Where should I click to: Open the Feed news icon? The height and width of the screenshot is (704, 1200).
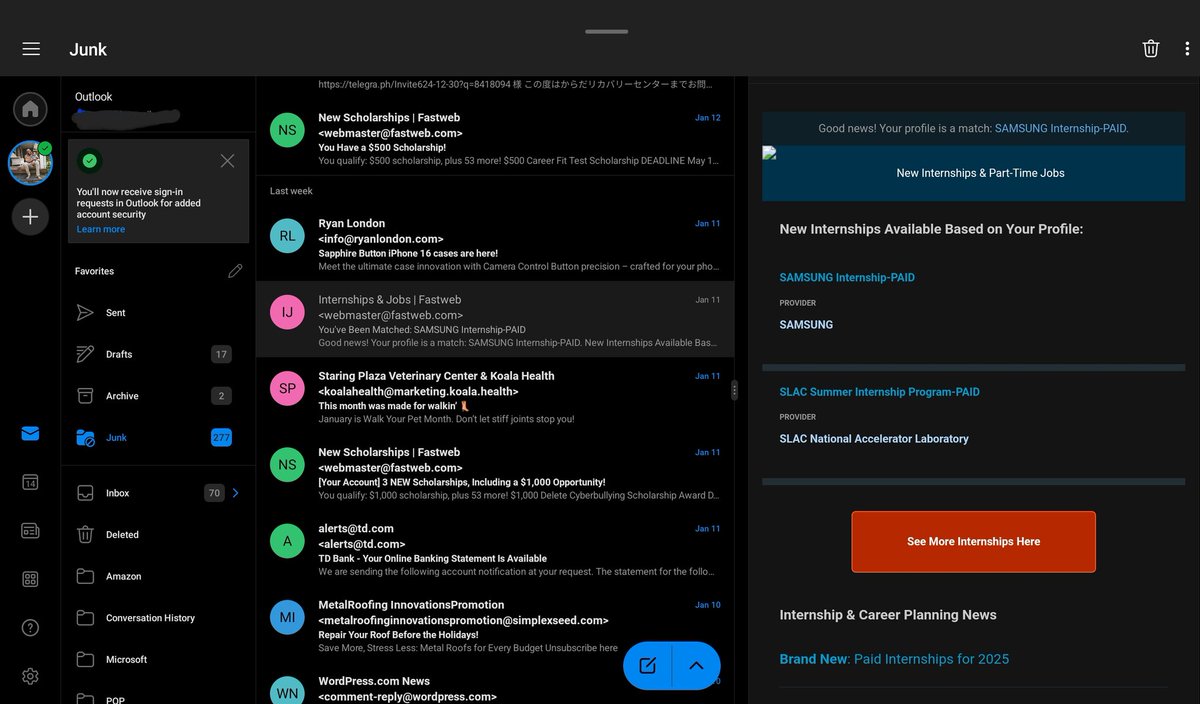coord(30,531)
